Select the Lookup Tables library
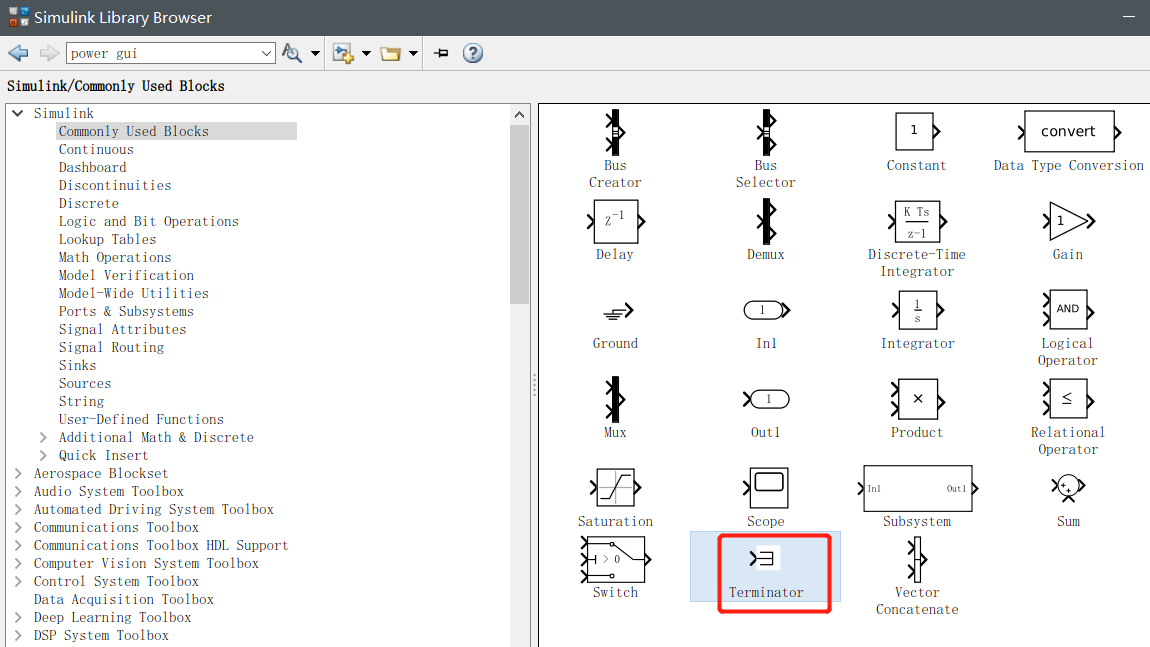Screen dimensions: 1150x647 coord(107,239)
